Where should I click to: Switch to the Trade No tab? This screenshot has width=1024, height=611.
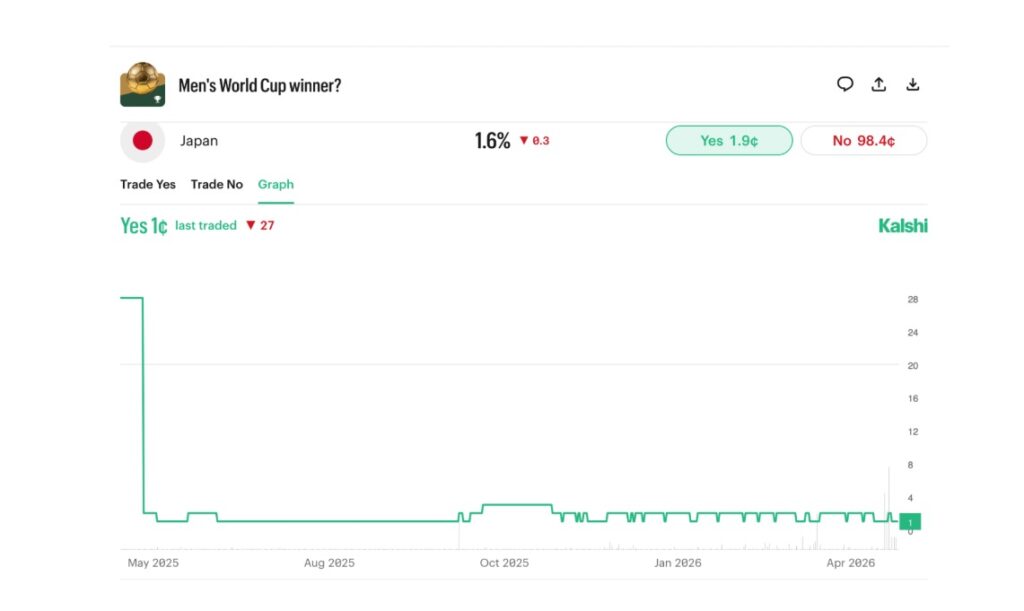coord(217,185)
